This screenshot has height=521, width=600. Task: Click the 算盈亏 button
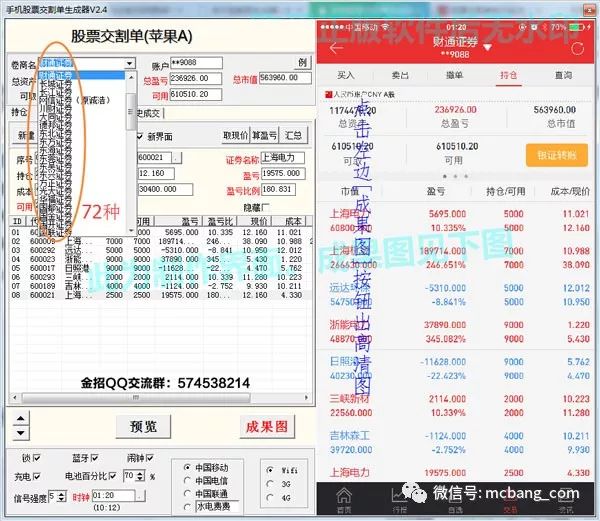point(264,135)
